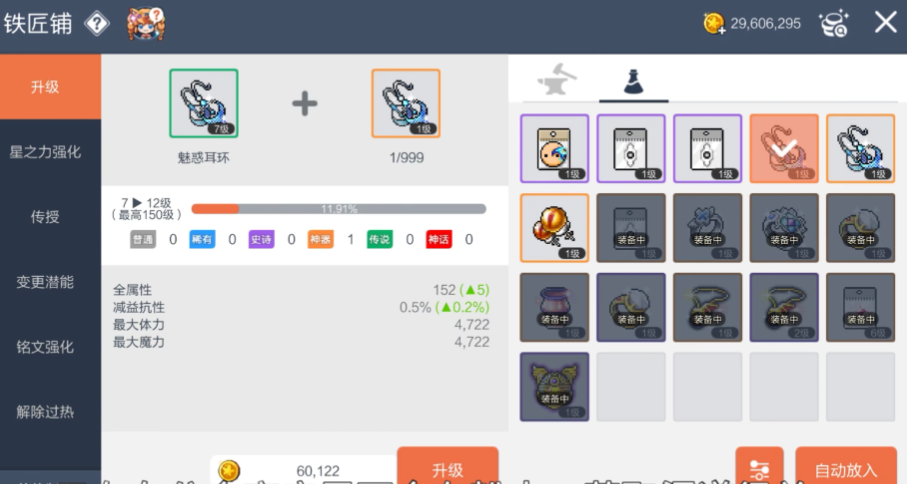Click the upgrade experience progress bar
This screenshot has width=907, height=484.
[x=339, y=209]
